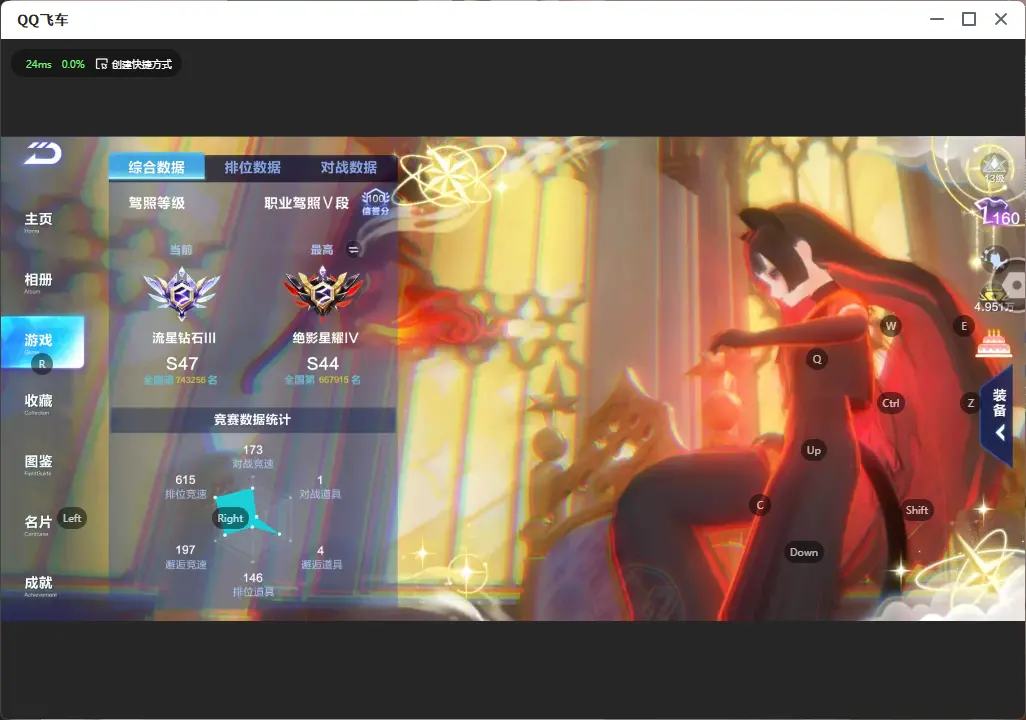Image resolution: width=1026 pixels, height=720 pixels.
Task: Tap the Q virtual key overlay
Action: pyautogui.click(x=817, y=359)
